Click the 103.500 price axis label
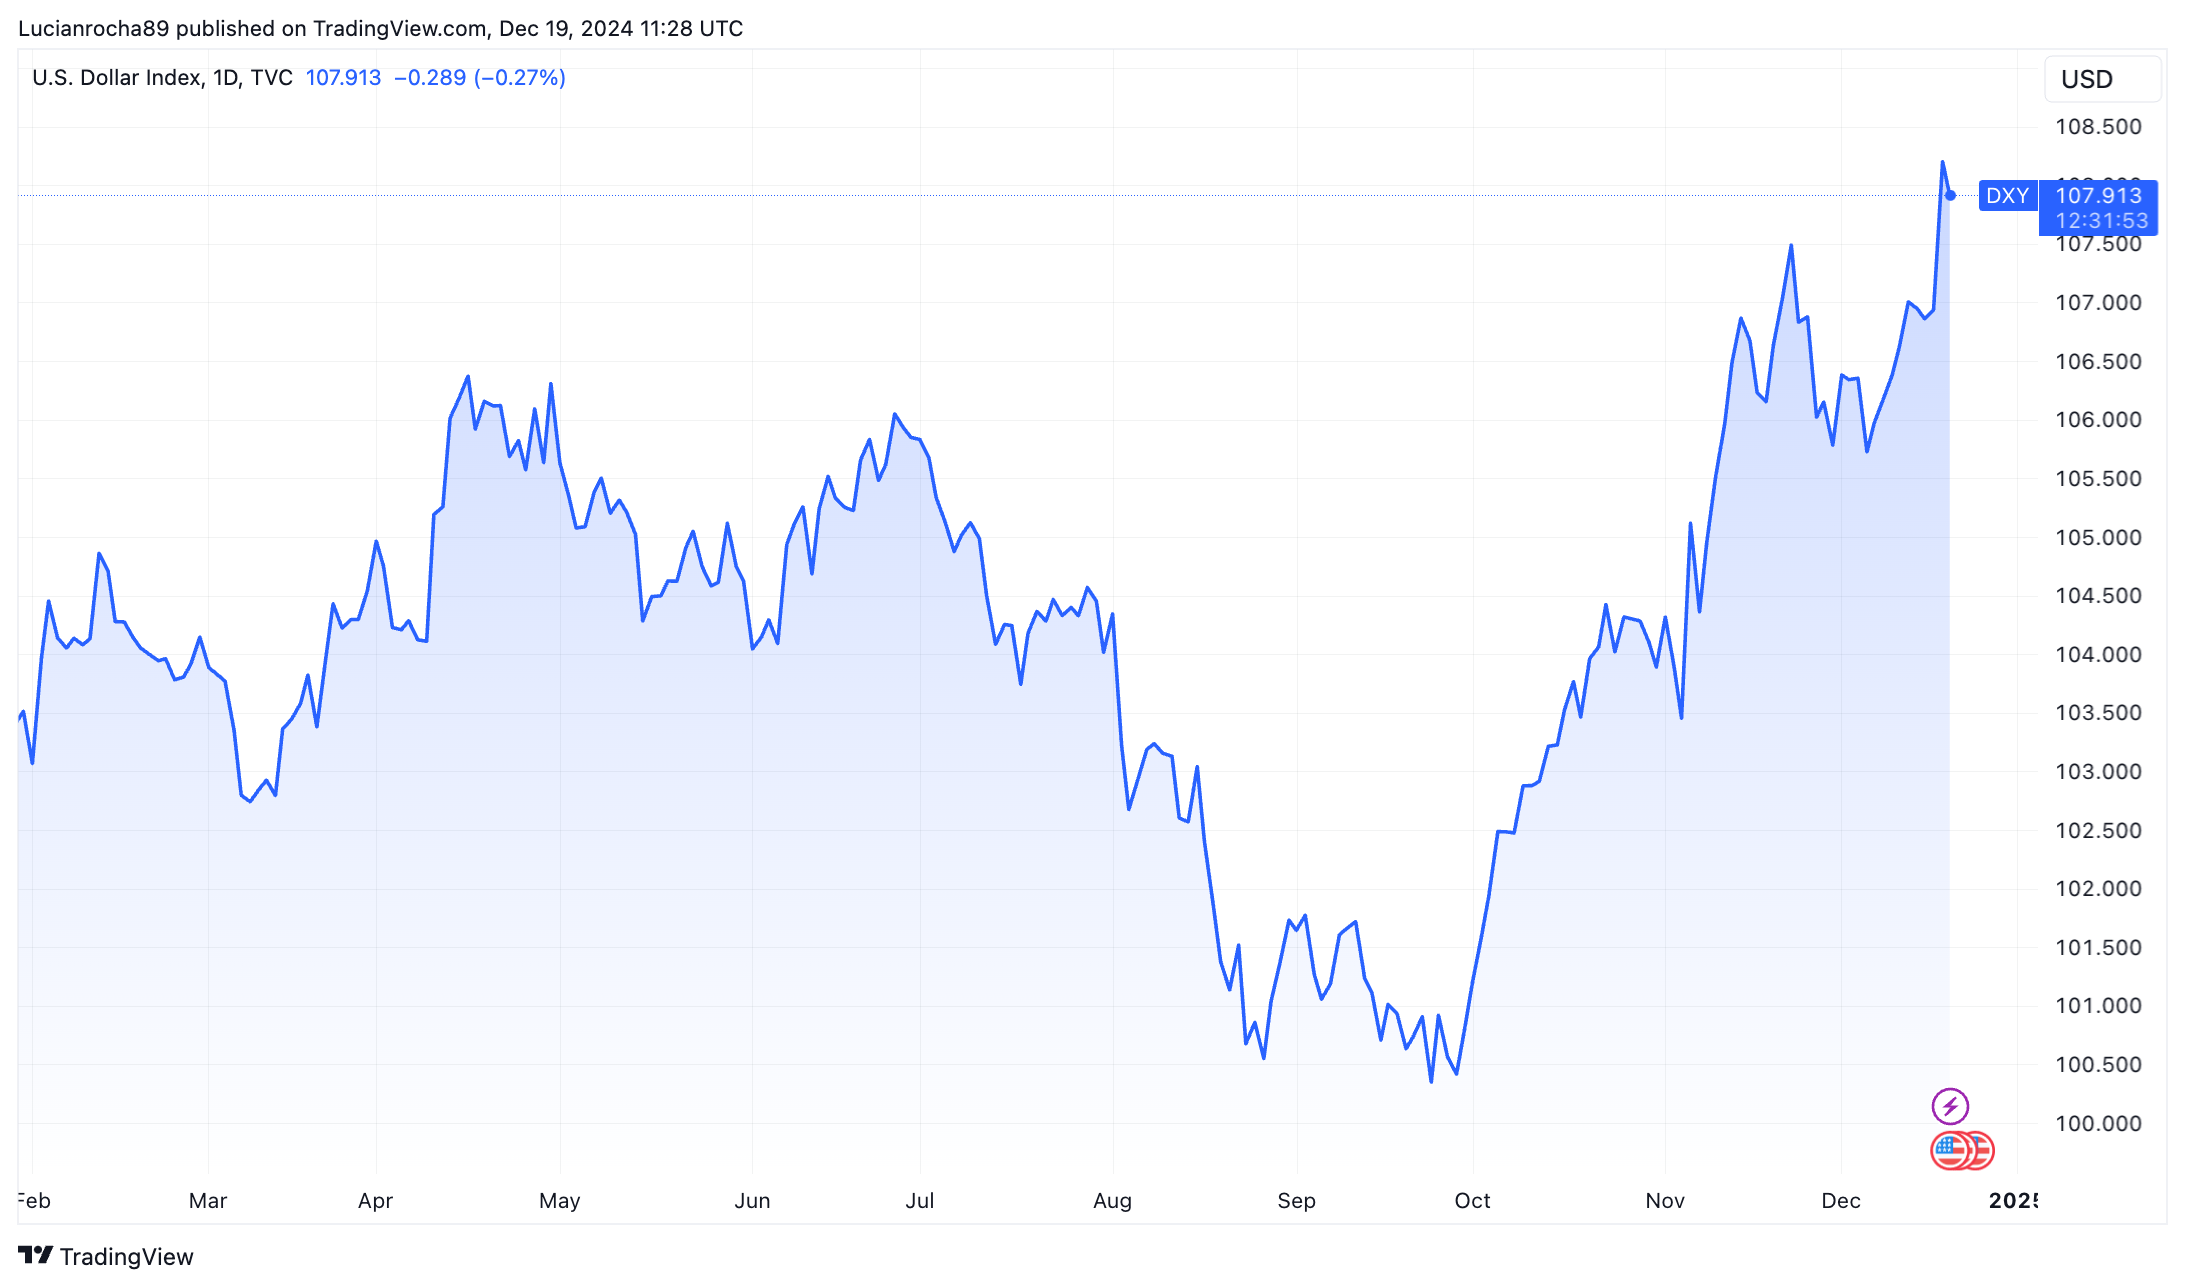The image size is (2185, 1287). pos(2098,713)
